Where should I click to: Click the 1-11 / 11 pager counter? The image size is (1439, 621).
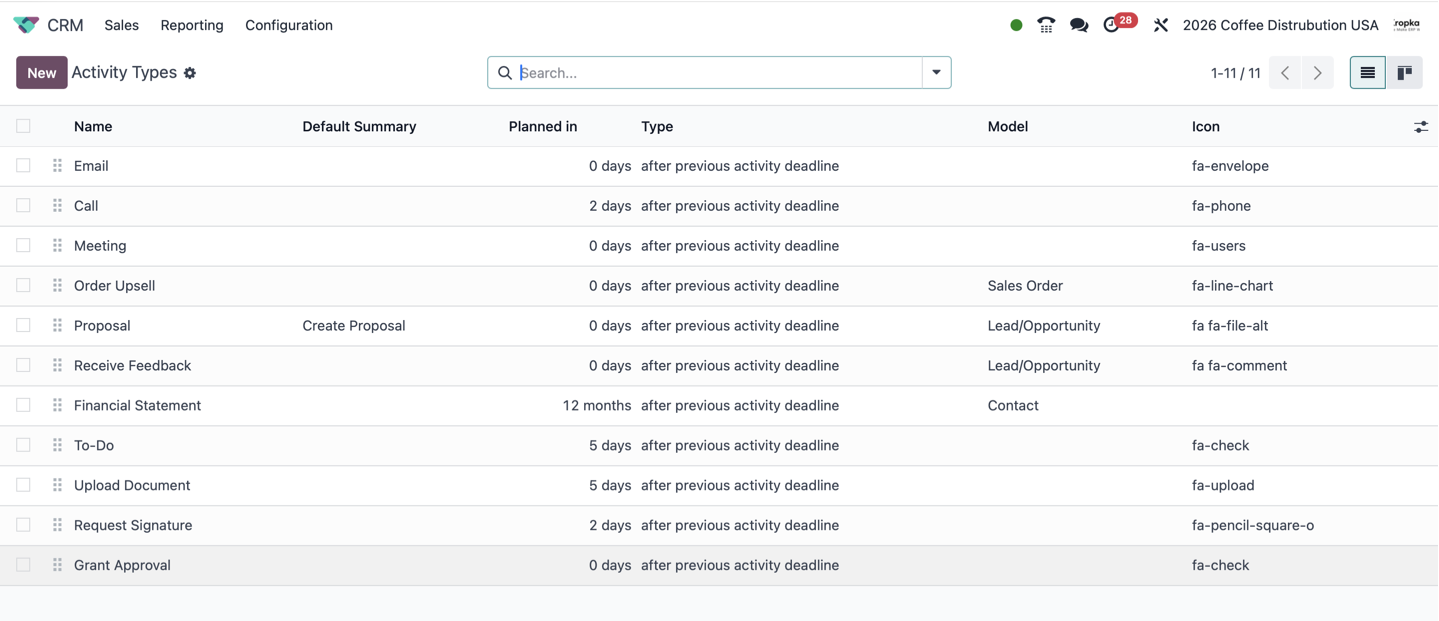(1235, 73)
